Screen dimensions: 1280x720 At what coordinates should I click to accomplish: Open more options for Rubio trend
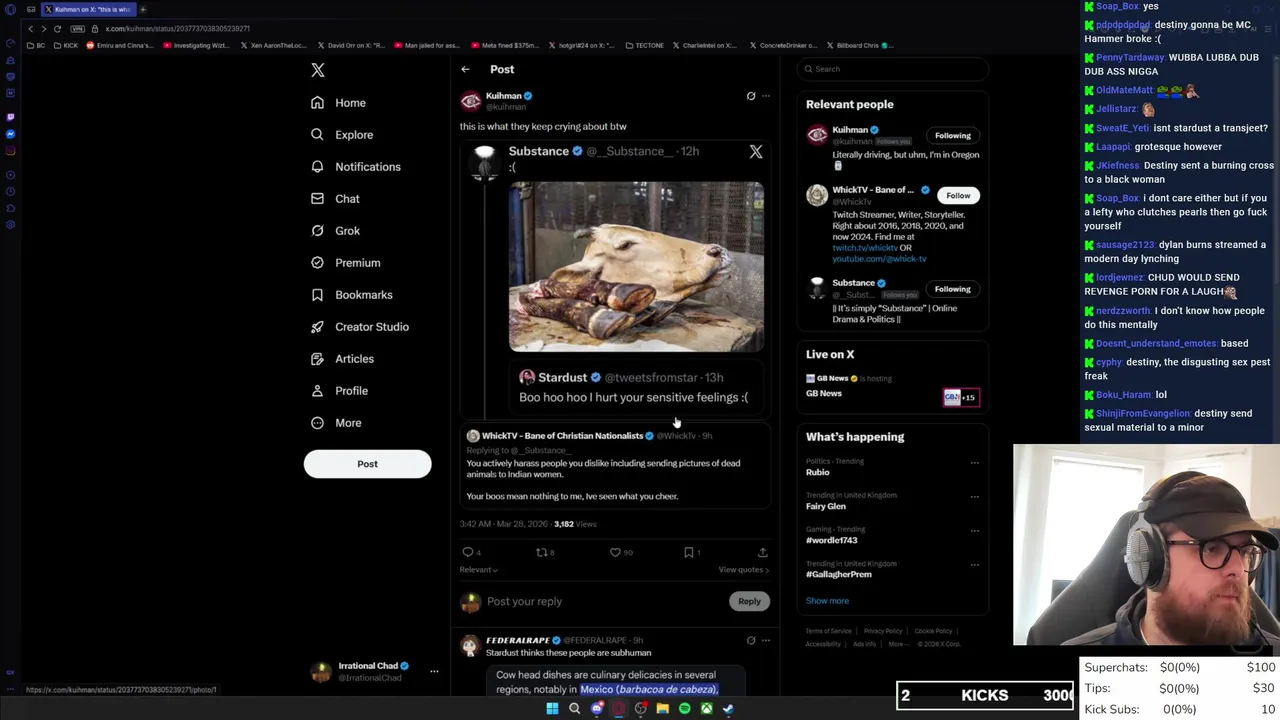[x=974, y=463]
